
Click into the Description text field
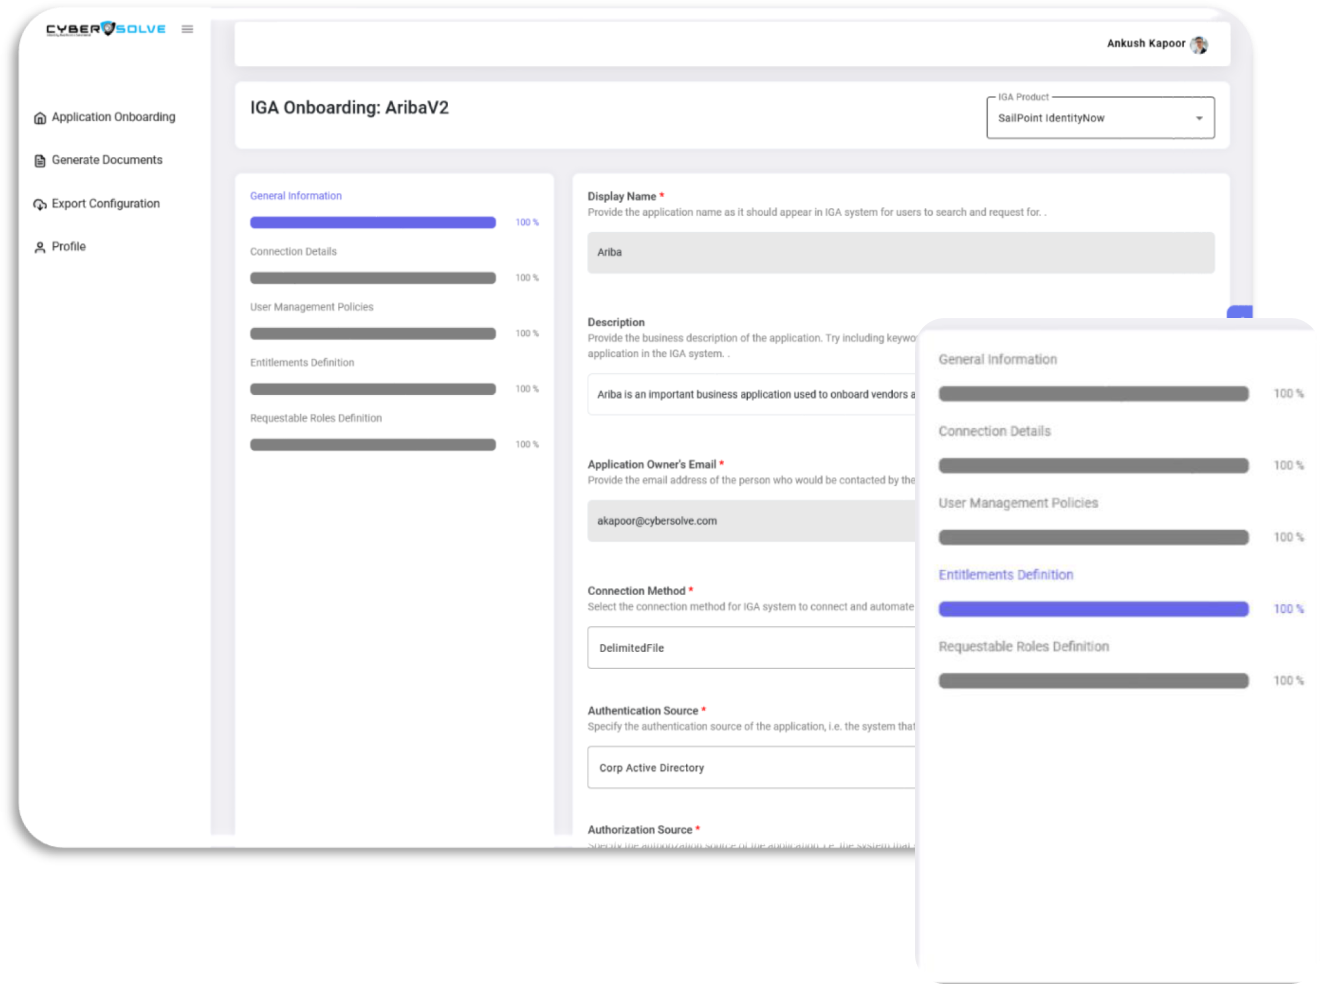tap(750, 395)
